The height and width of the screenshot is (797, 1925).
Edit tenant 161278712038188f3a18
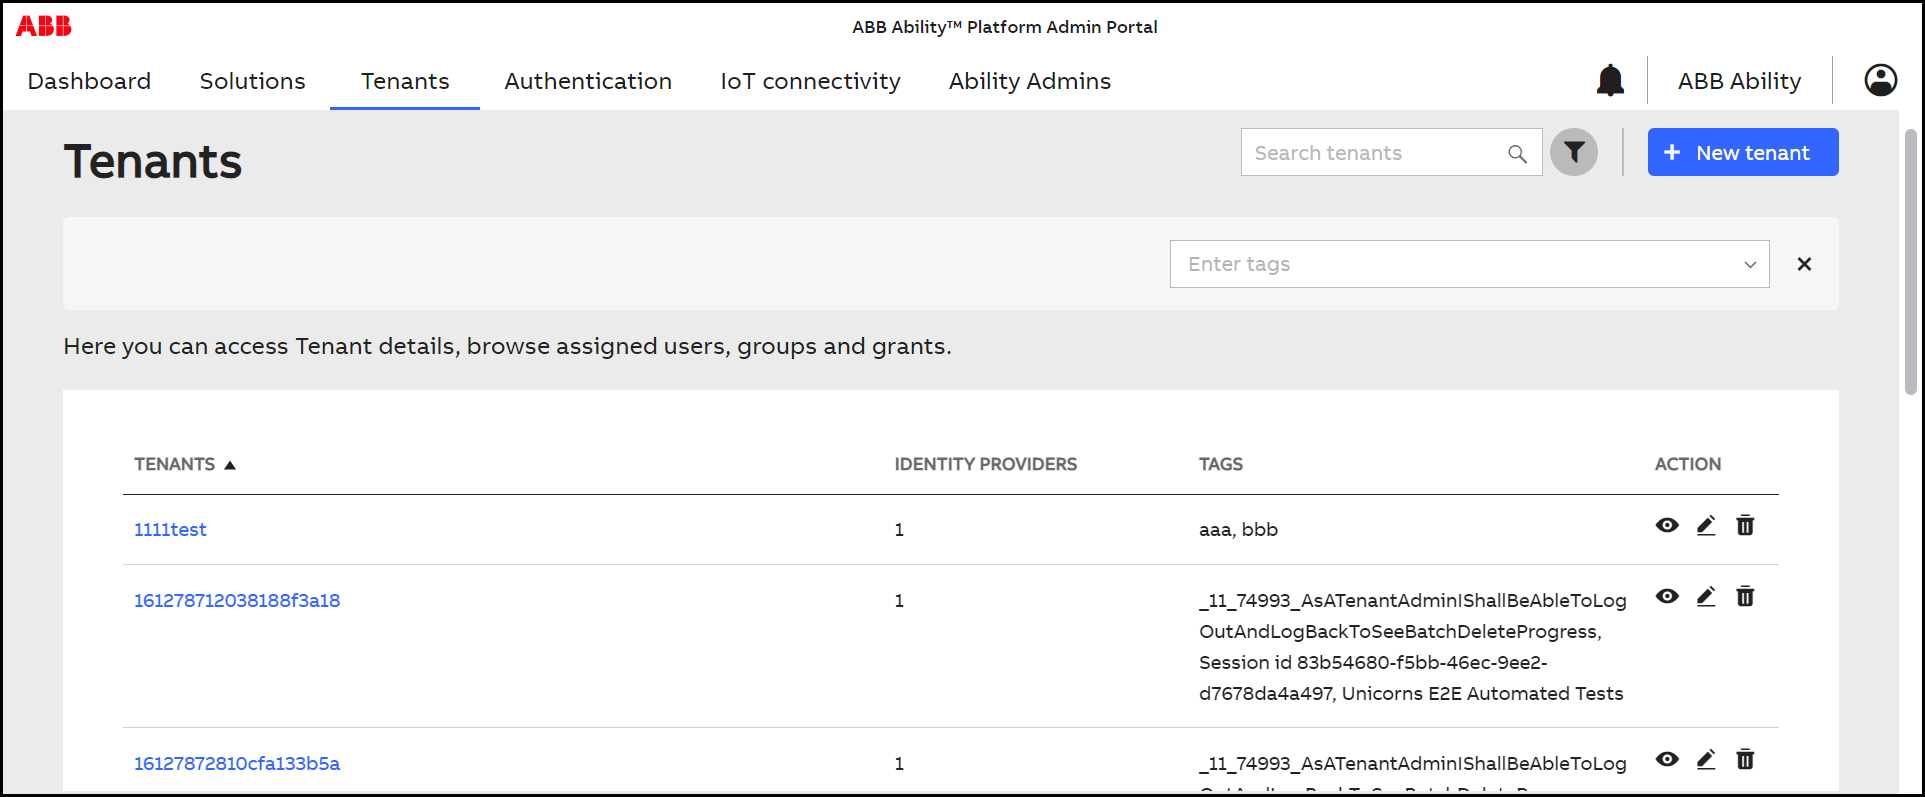[x=1706, y=596]
